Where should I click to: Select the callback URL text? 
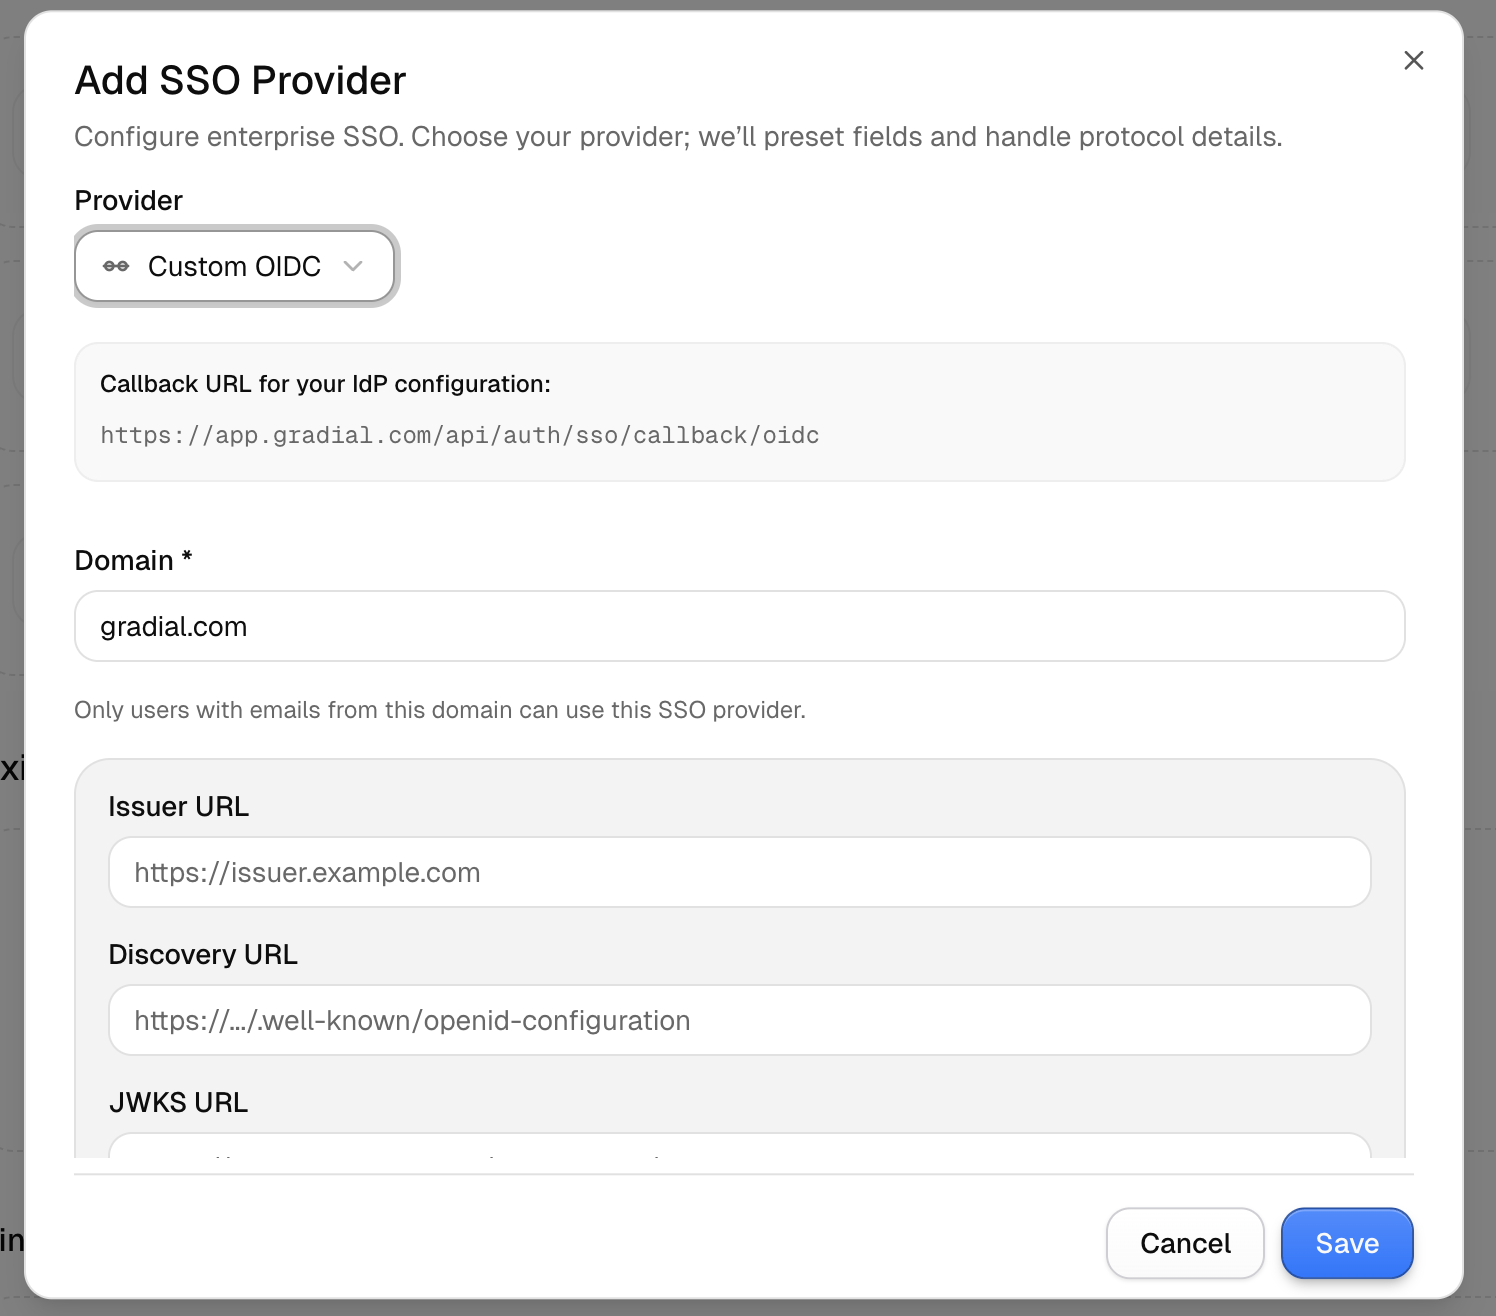[460, 435]
